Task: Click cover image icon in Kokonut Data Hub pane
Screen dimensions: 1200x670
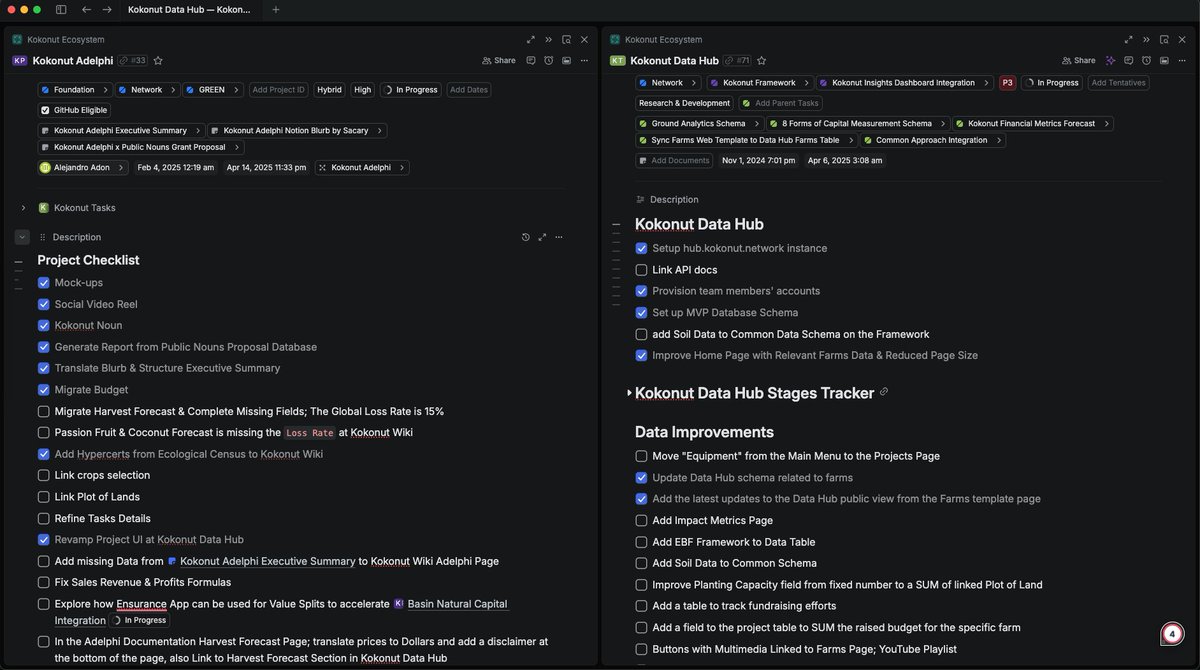Action: [x=1163, y=60]
